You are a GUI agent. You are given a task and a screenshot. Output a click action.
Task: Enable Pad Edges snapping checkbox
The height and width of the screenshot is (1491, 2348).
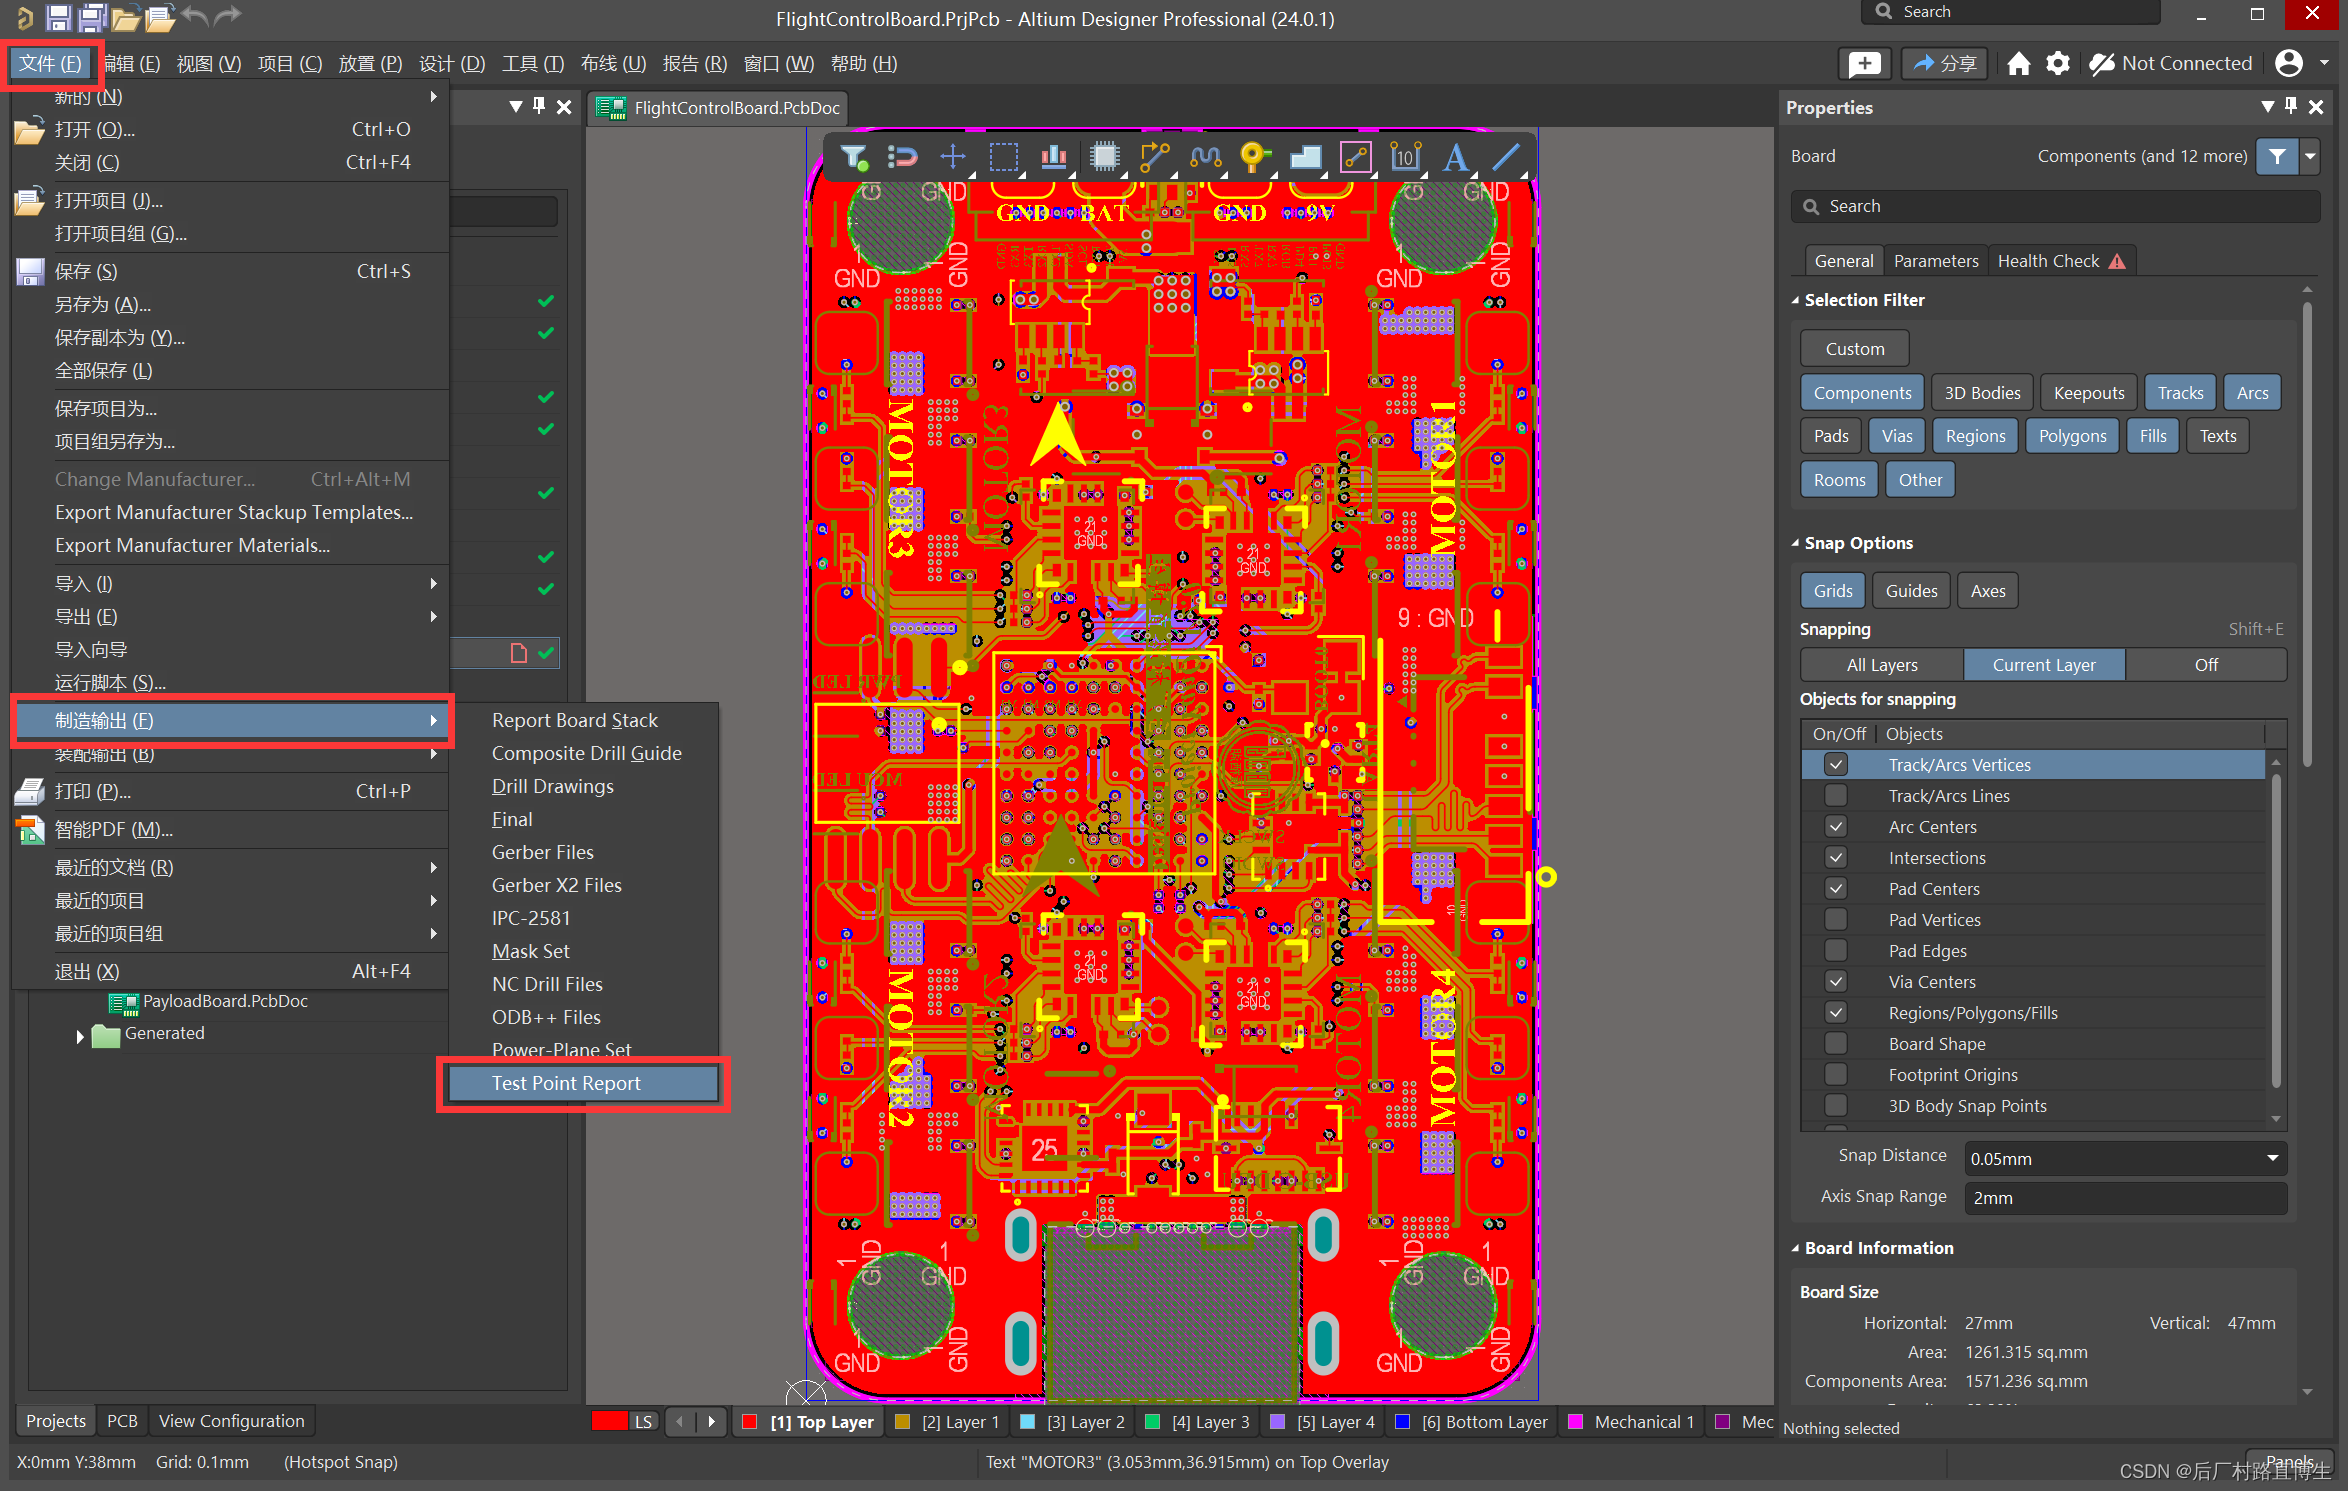click(x=1836, y=951)
